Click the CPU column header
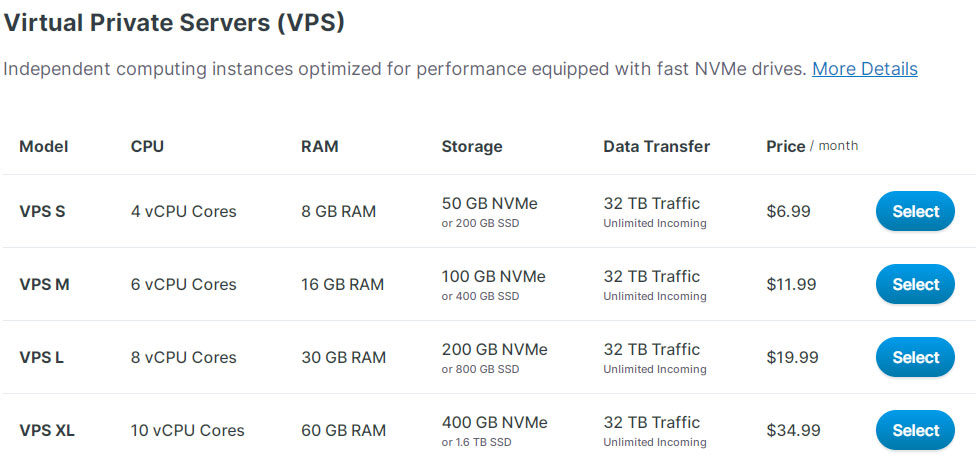Image resolution: width=976 pixels, height=462 pixels. tap(148, 146)
